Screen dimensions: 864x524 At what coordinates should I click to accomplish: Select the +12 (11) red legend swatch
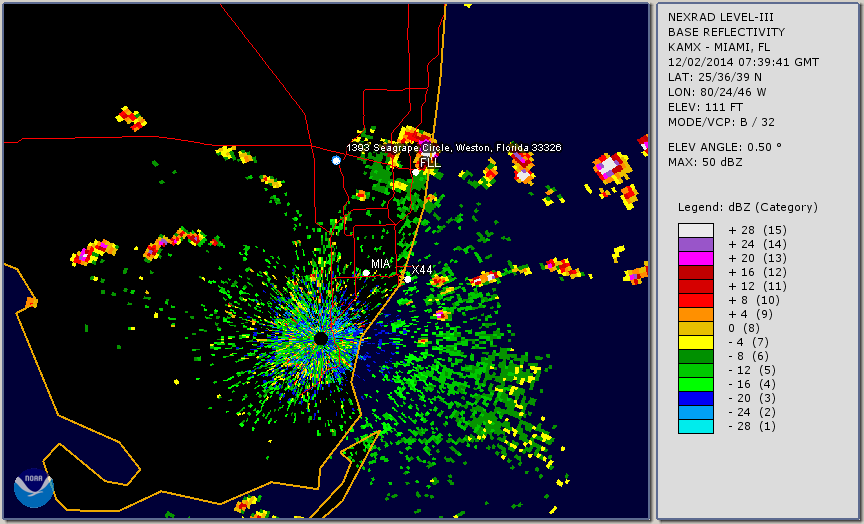[x=696, y=287]
